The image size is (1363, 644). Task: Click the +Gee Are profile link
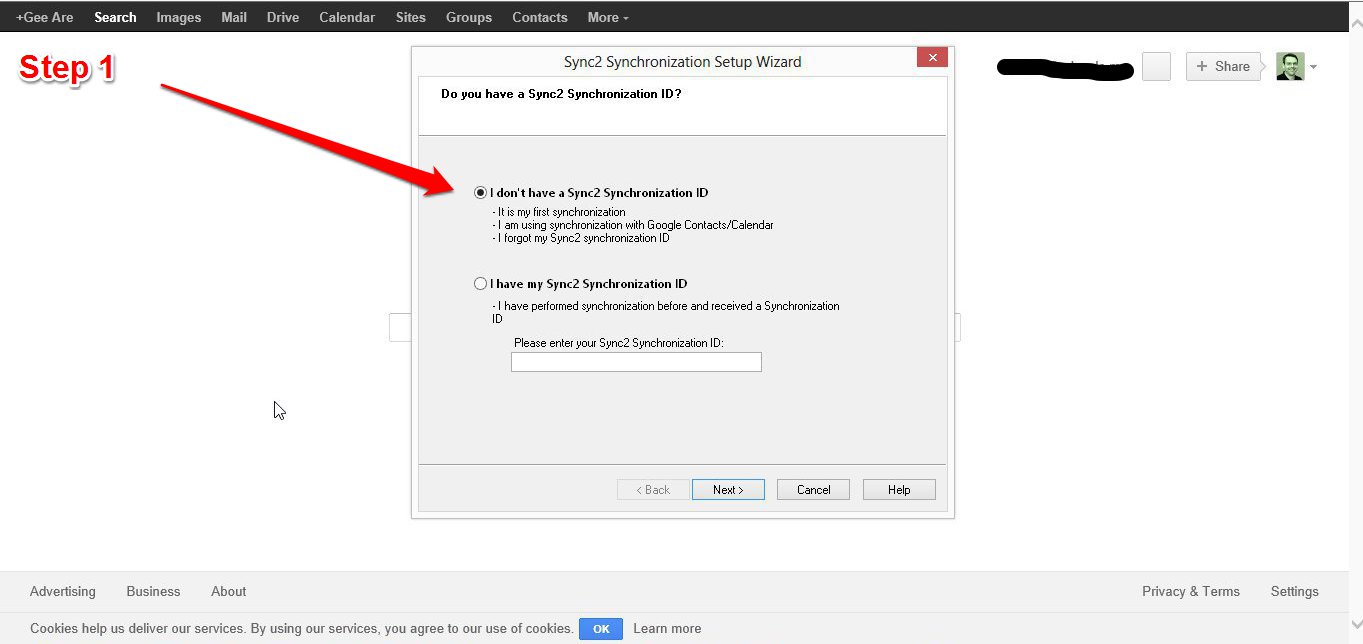[45, 17]
